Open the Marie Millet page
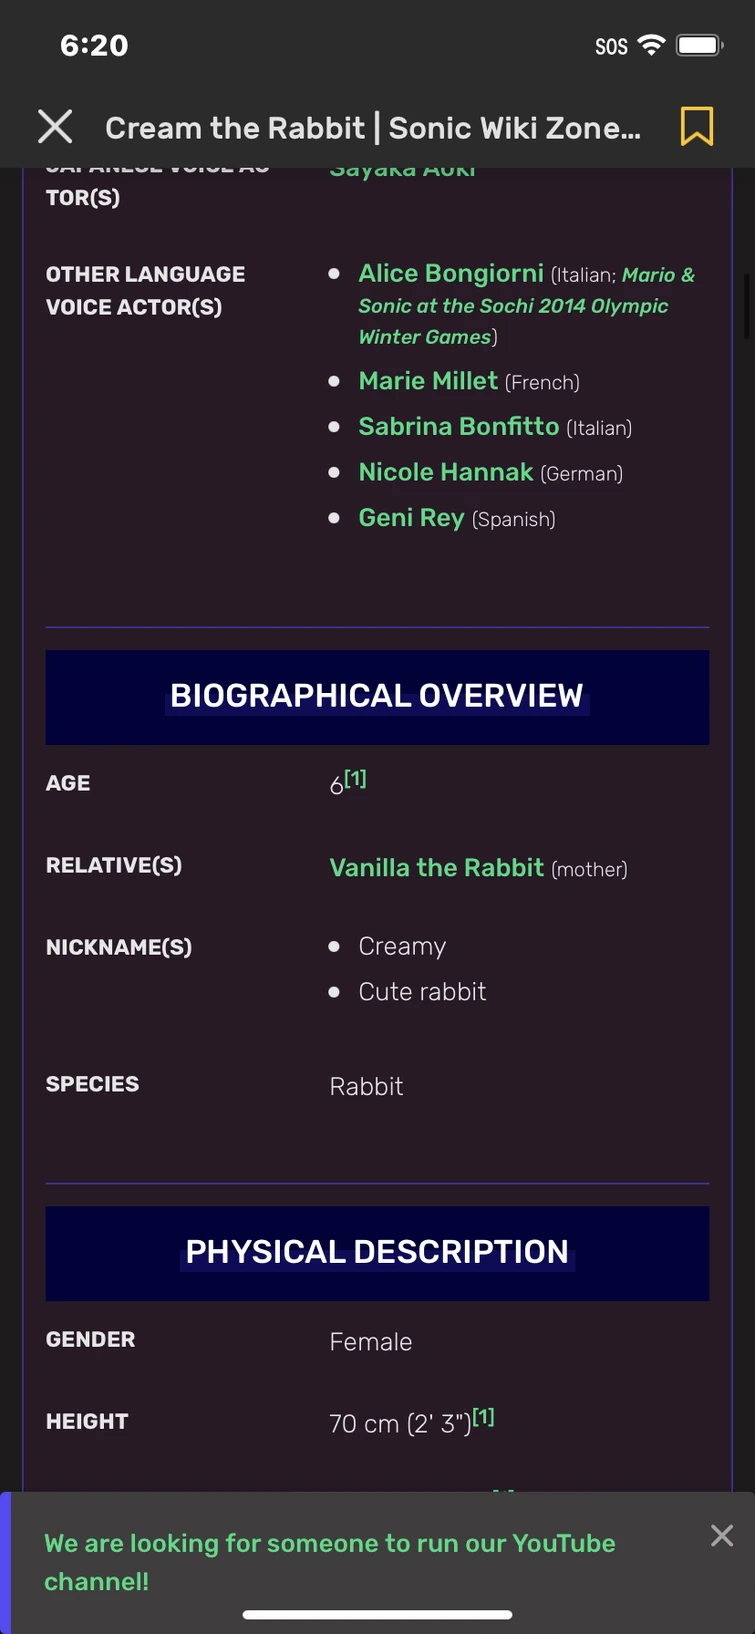The height and width of the screenshot is (1634, 755). click(x=428, y=381)
